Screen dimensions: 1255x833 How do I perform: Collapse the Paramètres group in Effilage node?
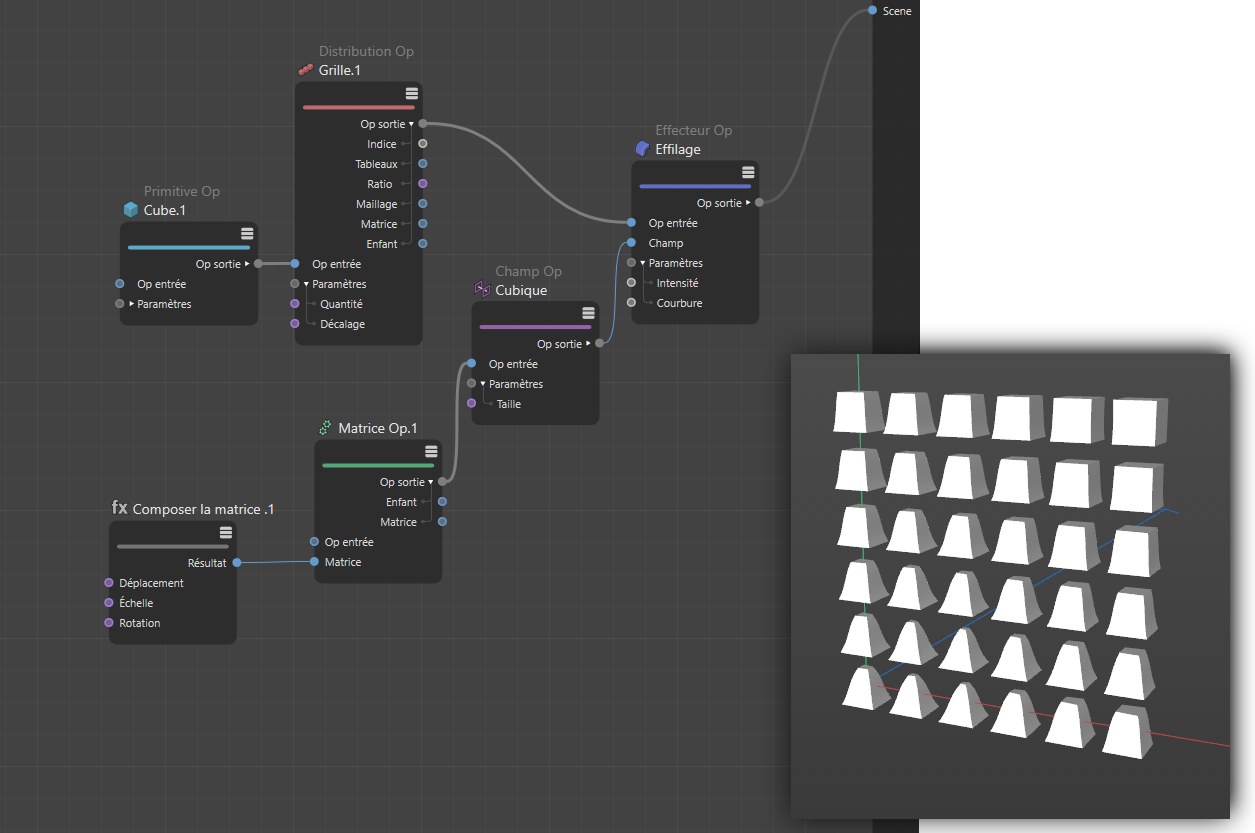pos(643,263)
